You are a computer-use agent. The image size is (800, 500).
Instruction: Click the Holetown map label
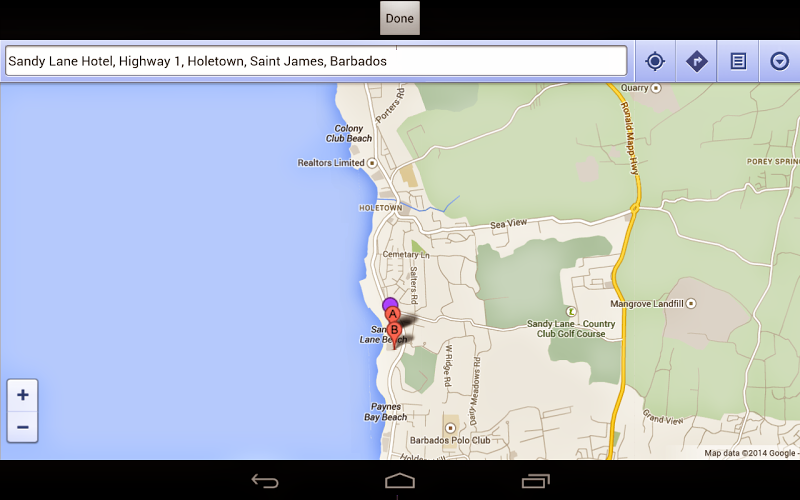point(381,208)
